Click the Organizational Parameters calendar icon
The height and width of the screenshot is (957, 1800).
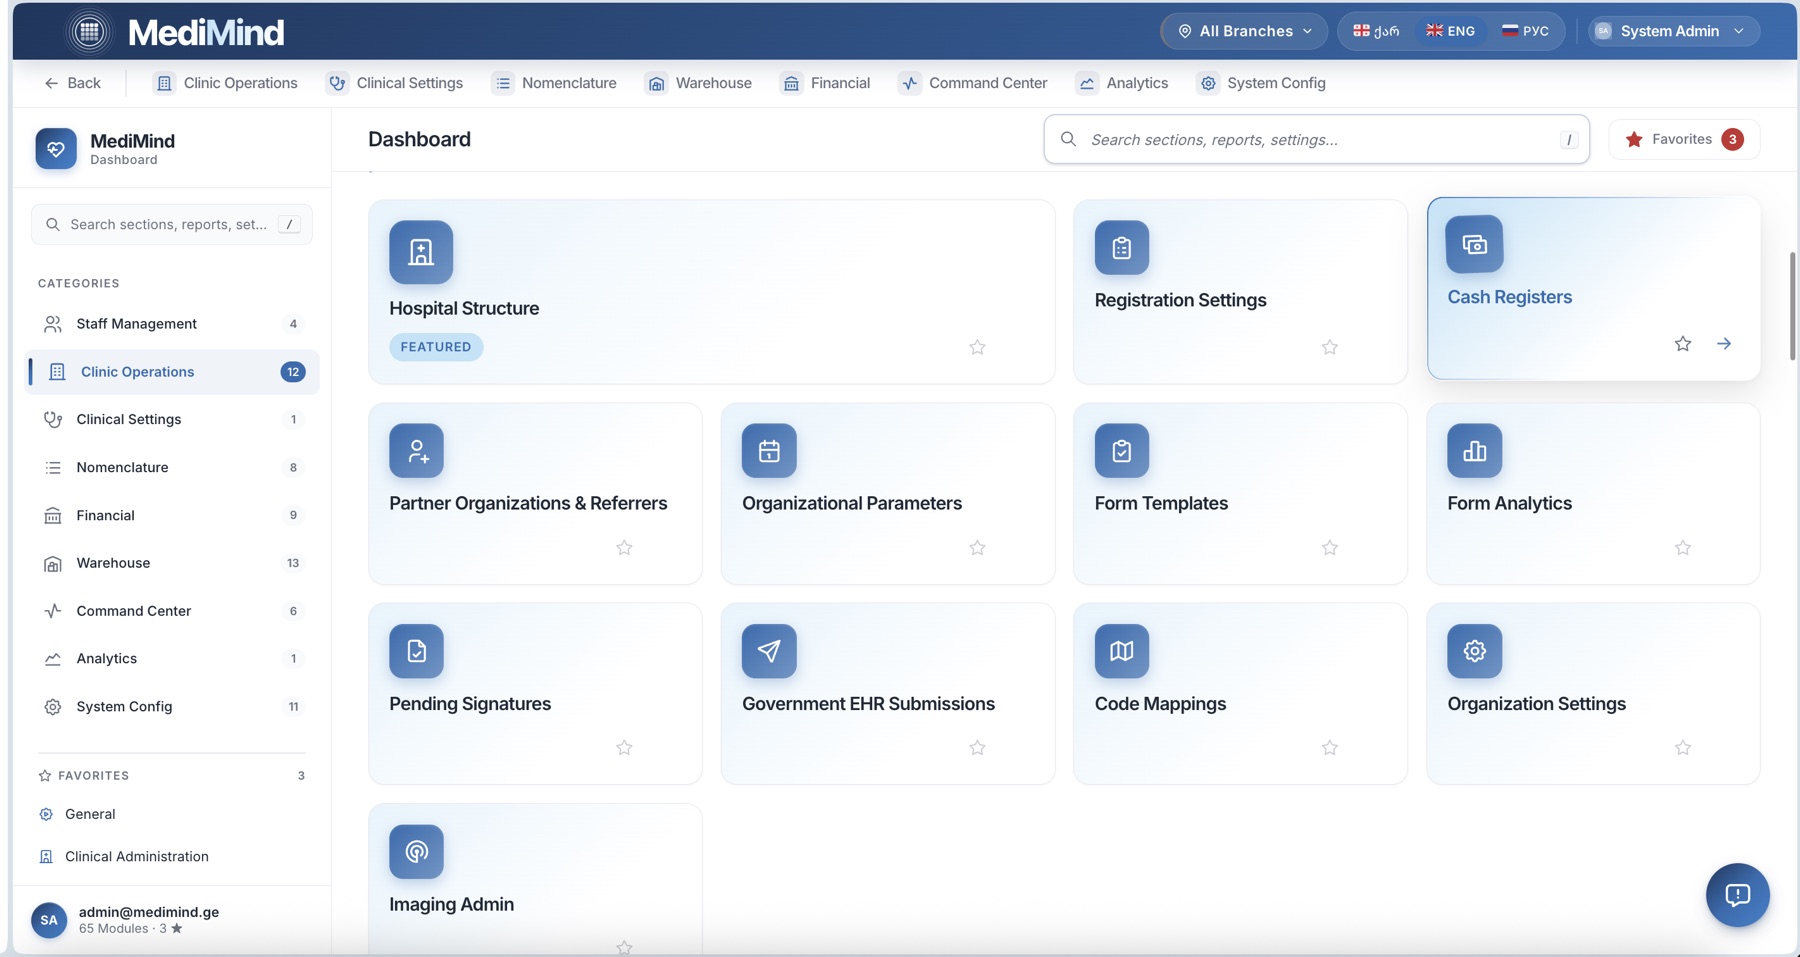pos(769,451)
